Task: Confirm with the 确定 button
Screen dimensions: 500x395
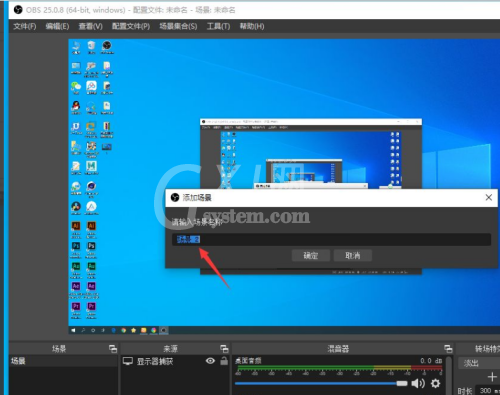Action: 311,256
